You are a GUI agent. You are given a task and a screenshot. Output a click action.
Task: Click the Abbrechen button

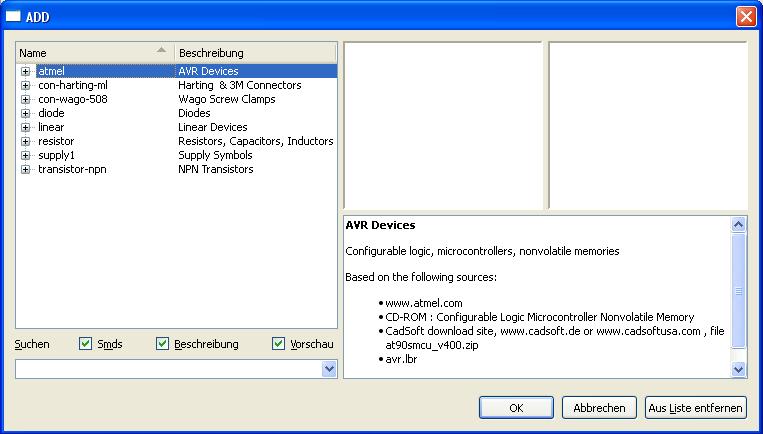(599, 408)
